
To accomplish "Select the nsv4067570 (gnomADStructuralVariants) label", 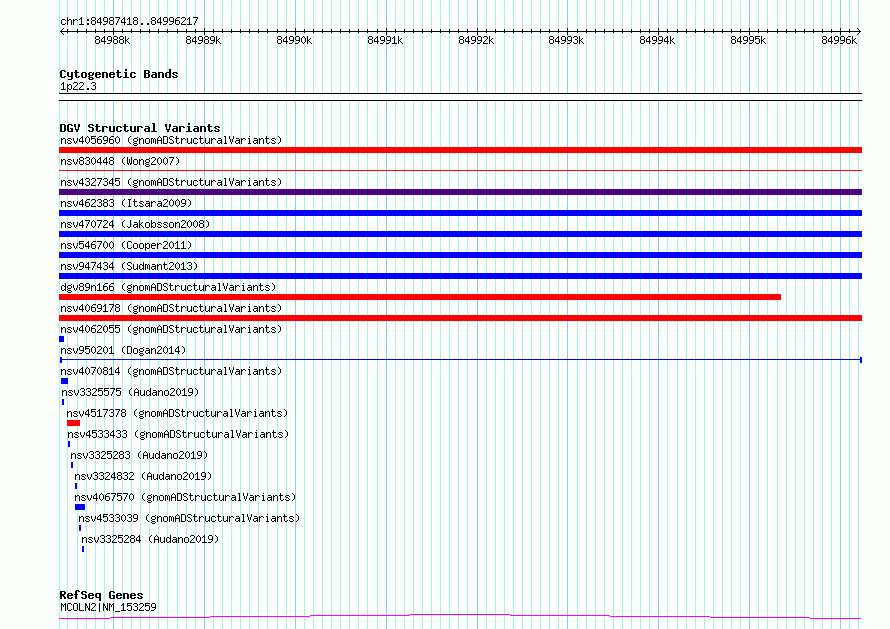I will tap(185, 497).
